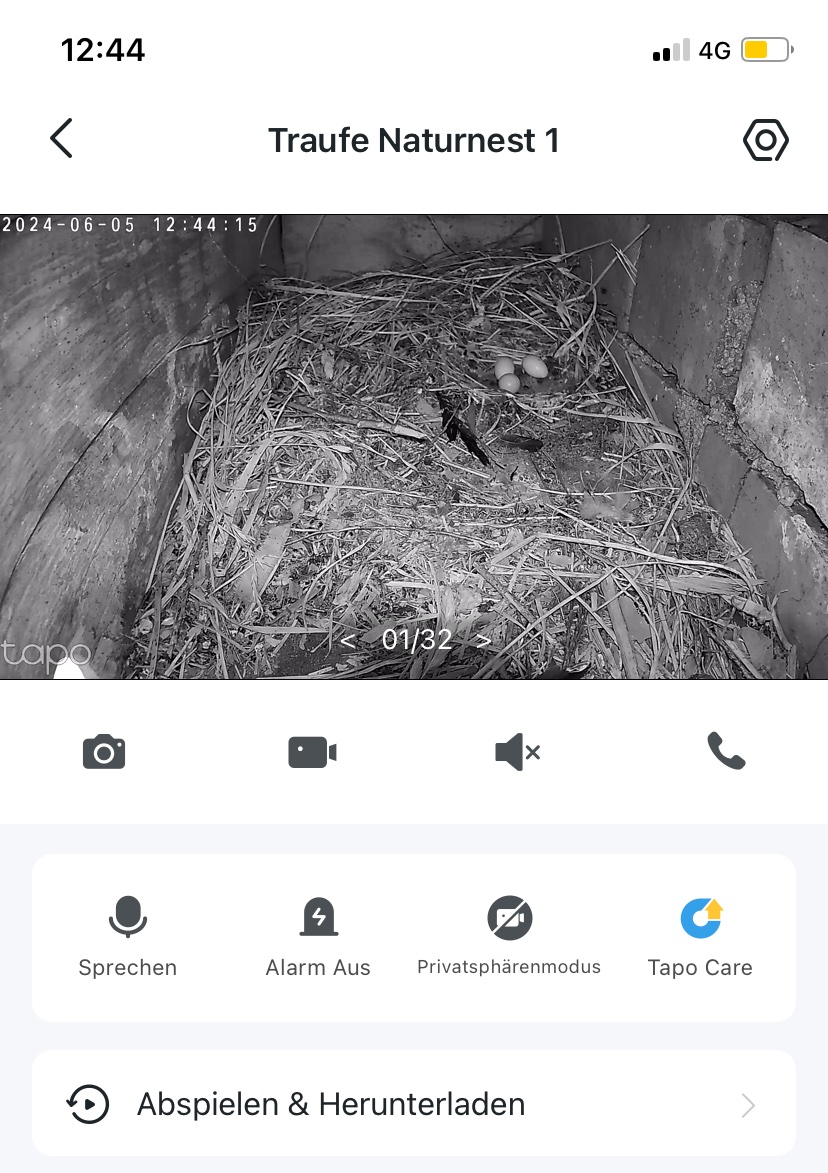828x1173 pixels.
Task: Open camera settings hexagon icon
Action: [x=766, y=140]
